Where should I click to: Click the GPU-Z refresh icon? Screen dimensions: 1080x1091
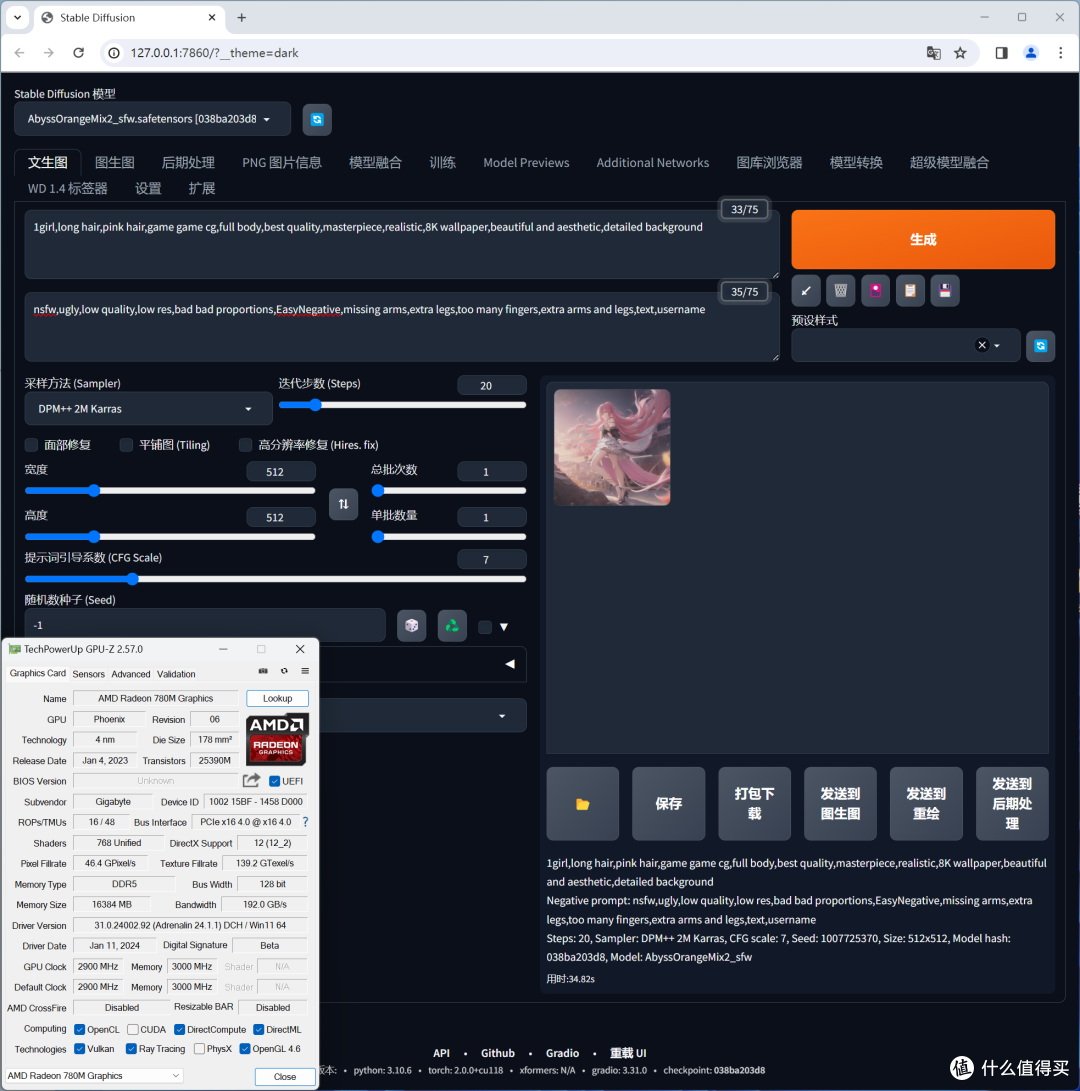284,671
